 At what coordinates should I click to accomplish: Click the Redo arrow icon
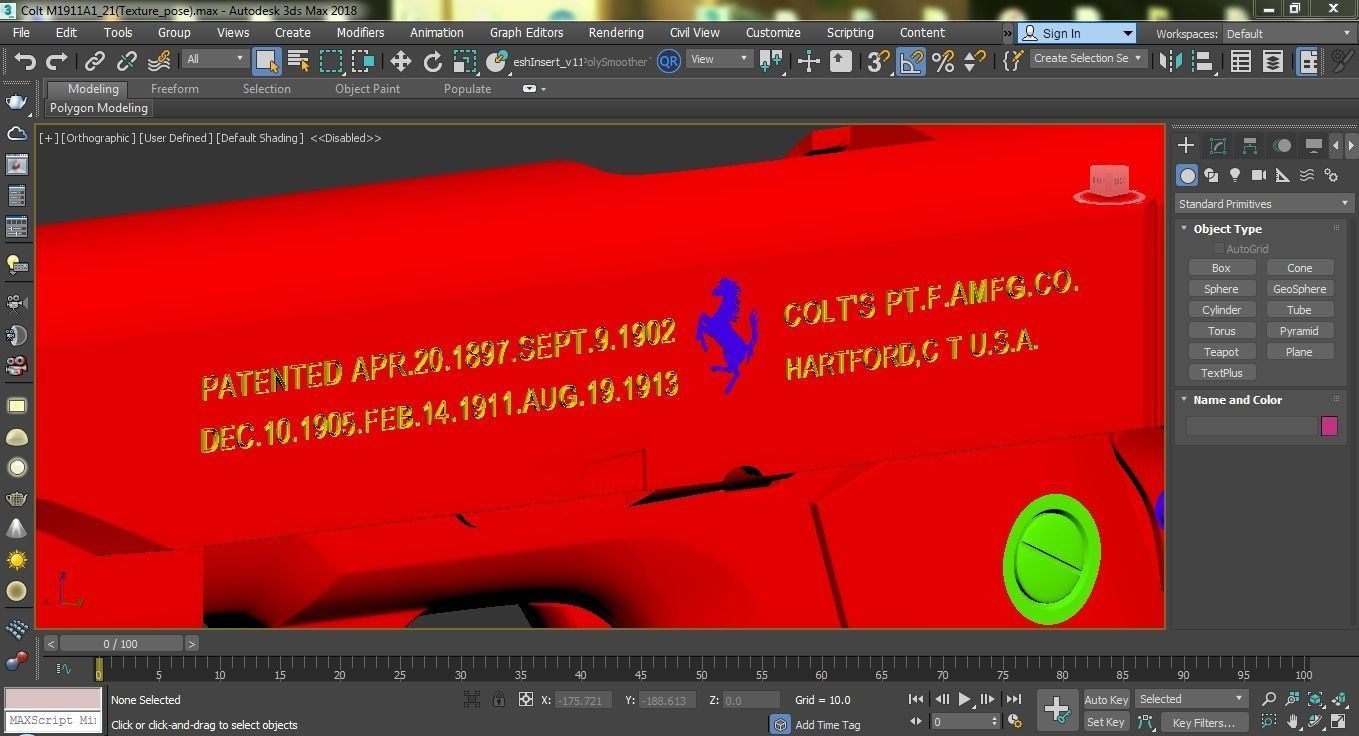pyautogui.click(x=57, y=61)
